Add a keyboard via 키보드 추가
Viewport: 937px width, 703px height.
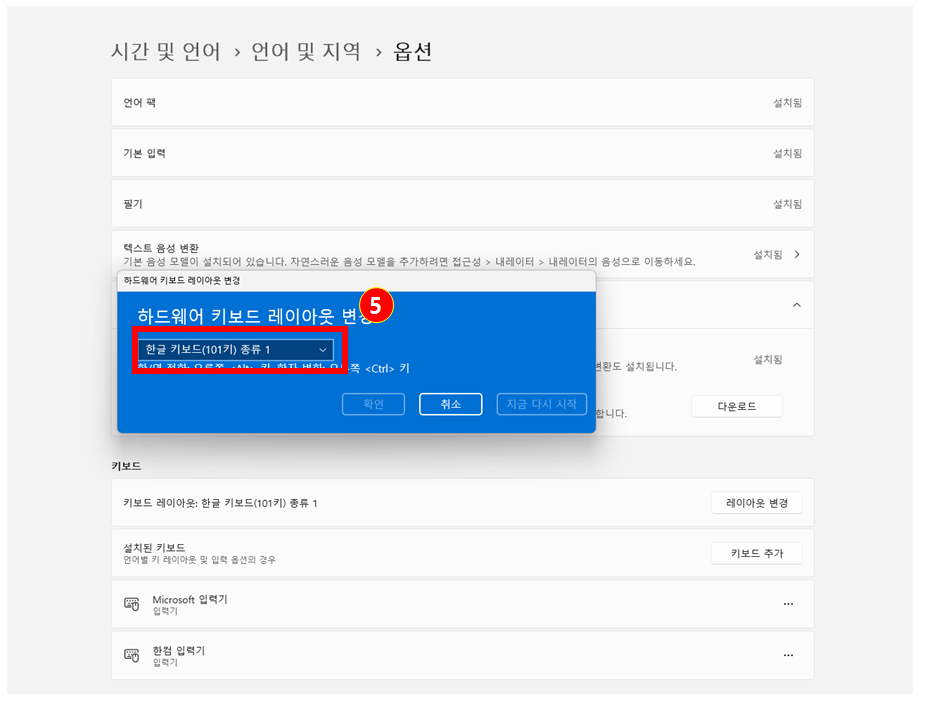(757, 552)
